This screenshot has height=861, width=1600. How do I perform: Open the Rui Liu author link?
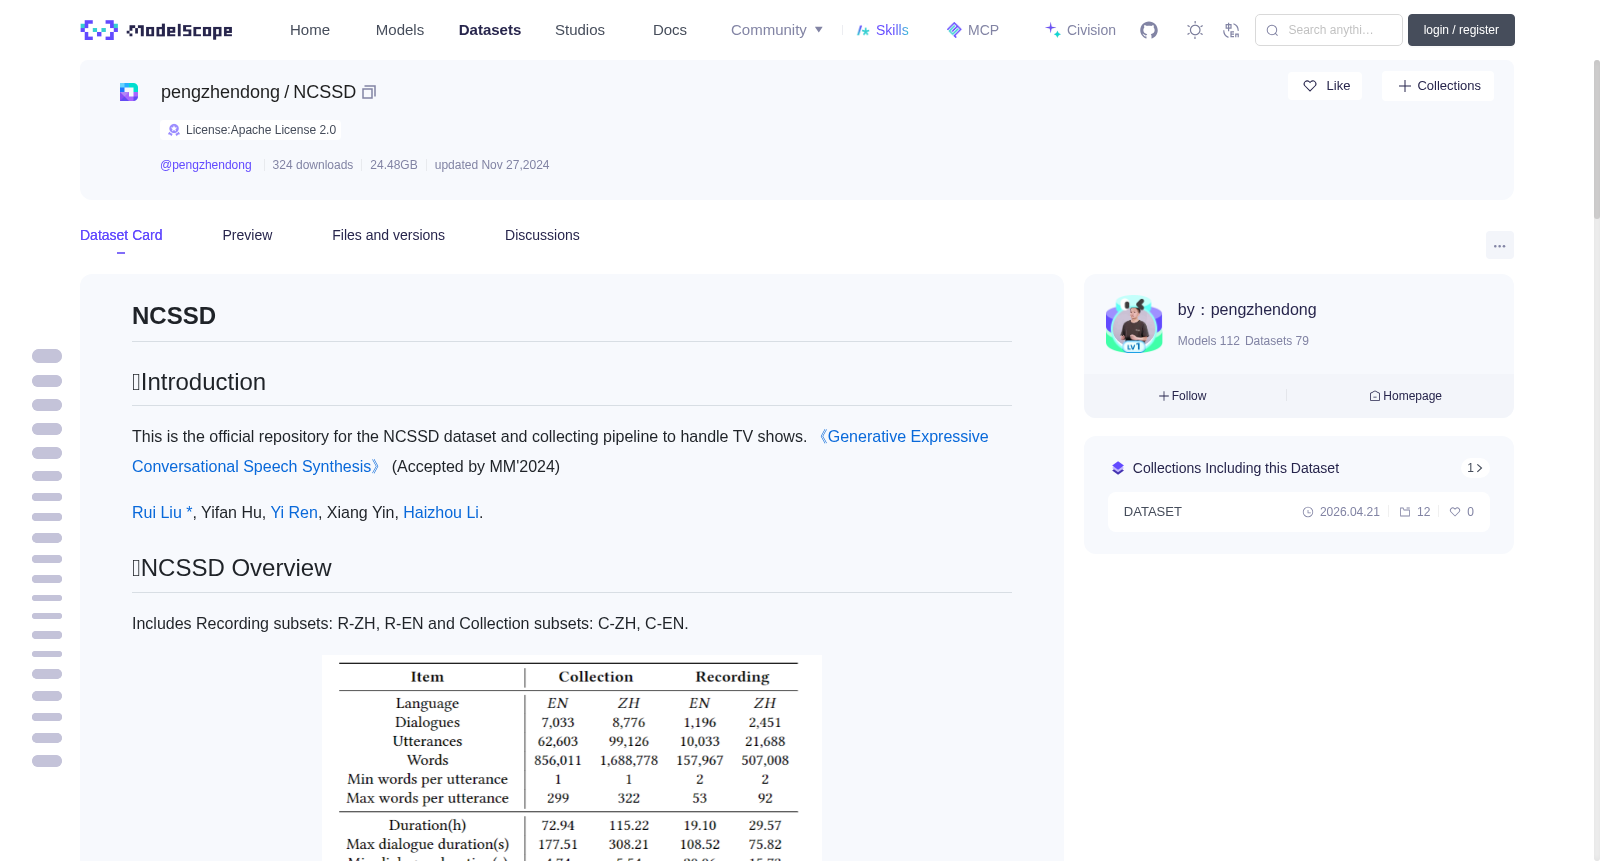162,512
